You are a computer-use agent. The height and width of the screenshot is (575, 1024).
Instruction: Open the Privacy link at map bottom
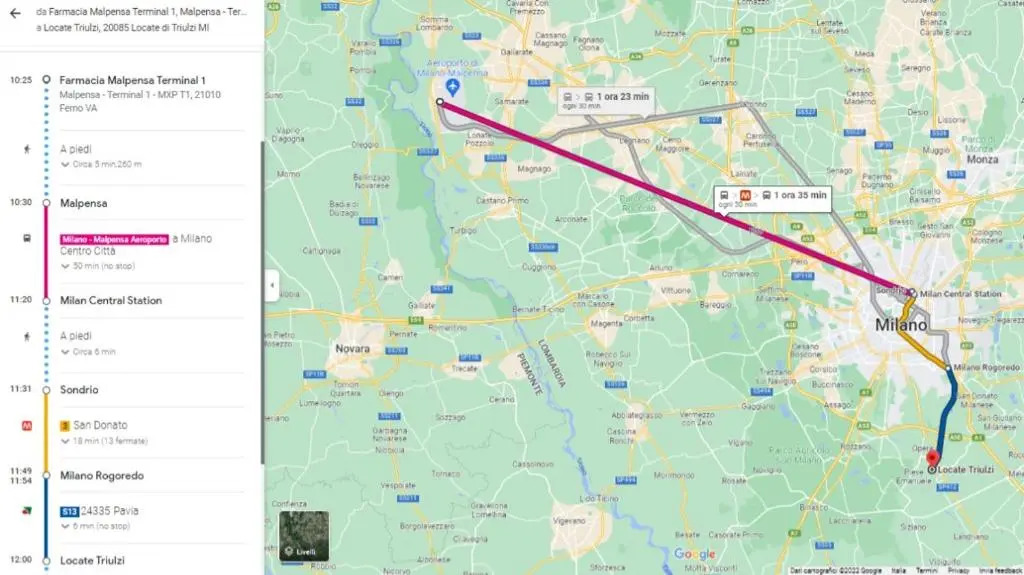[958, 570]
